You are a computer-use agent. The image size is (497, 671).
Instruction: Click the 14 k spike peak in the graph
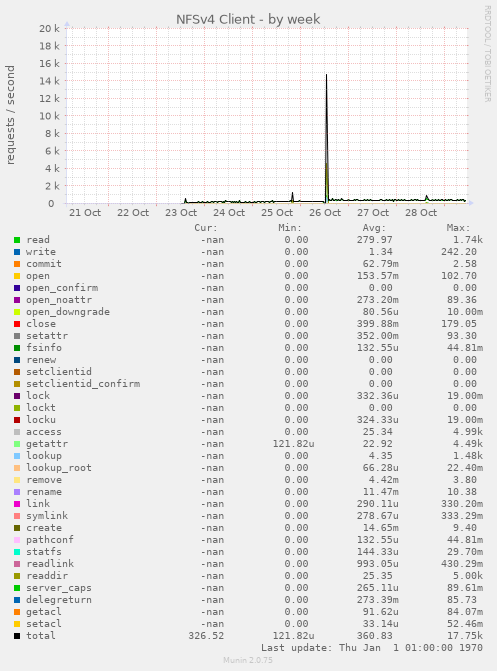coord(327,75)
